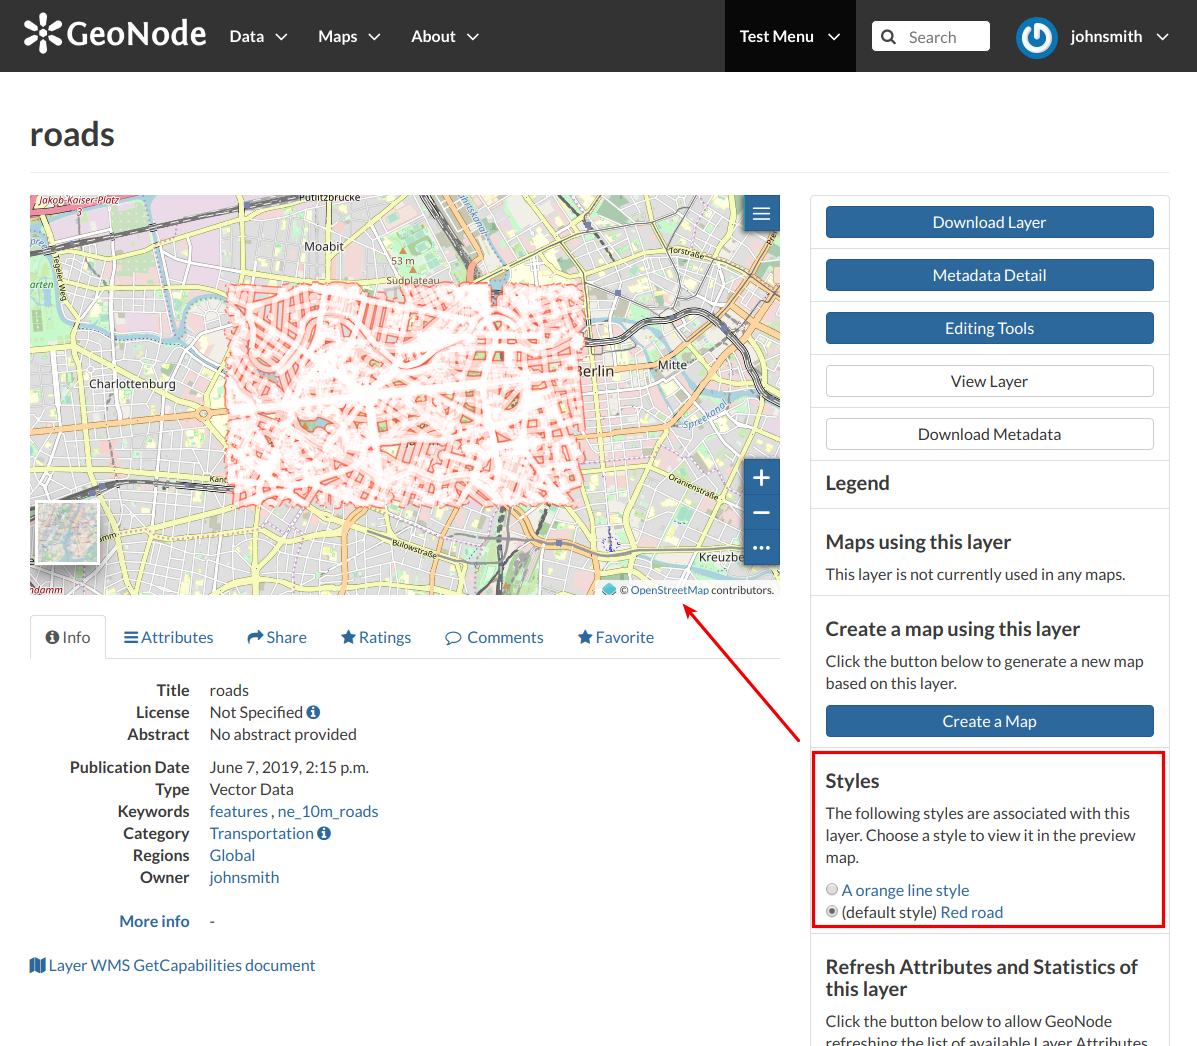Expand the About menu
1197x1046 pixels.
pyautogui.click(x=445, y=37)
